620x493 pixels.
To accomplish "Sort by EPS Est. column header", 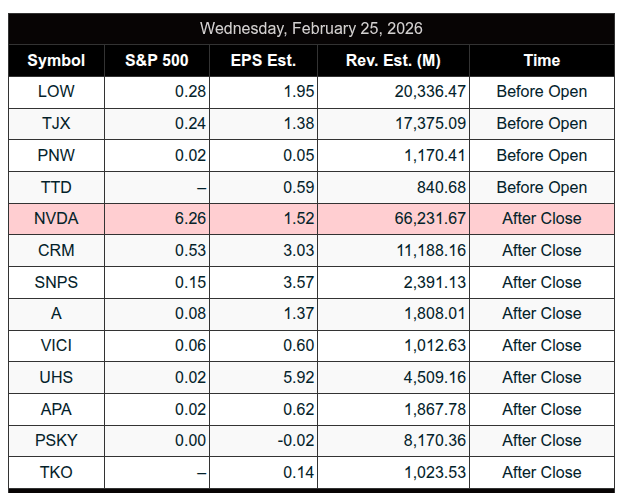I will 263,60.
